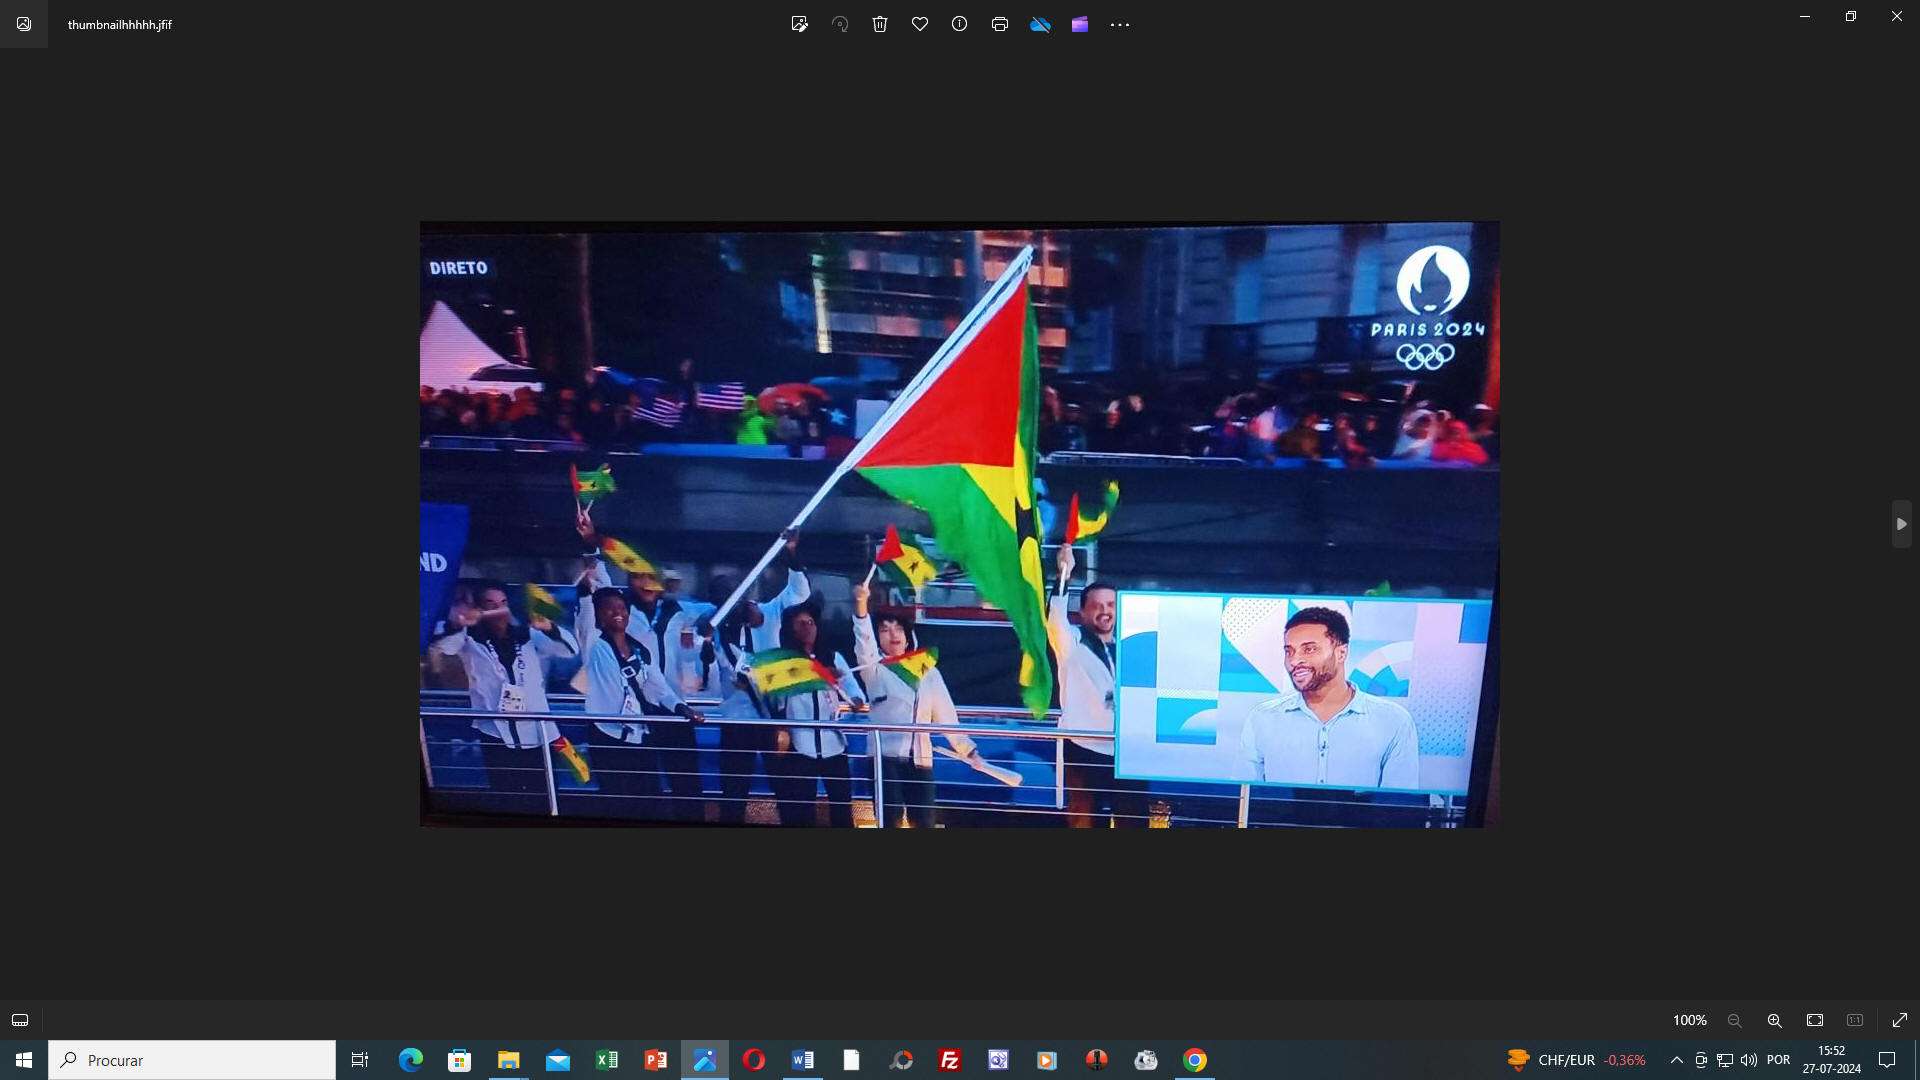Print the photo

point(1000,24)
